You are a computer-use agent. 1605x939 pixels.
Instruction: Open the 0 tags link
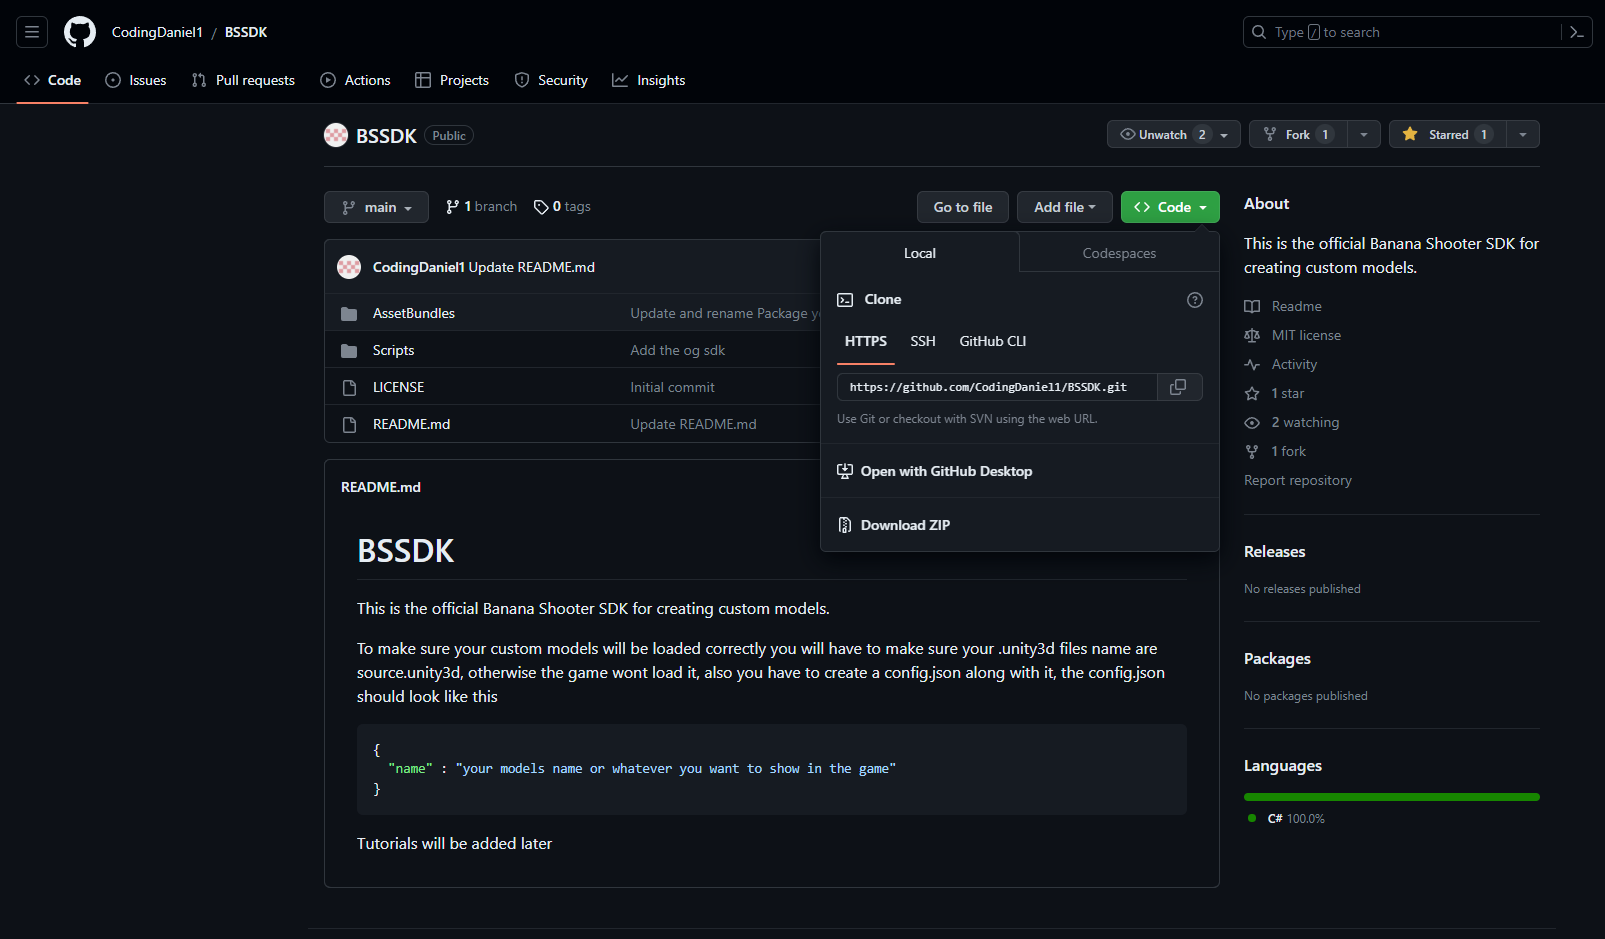click(x=563, y=207)
